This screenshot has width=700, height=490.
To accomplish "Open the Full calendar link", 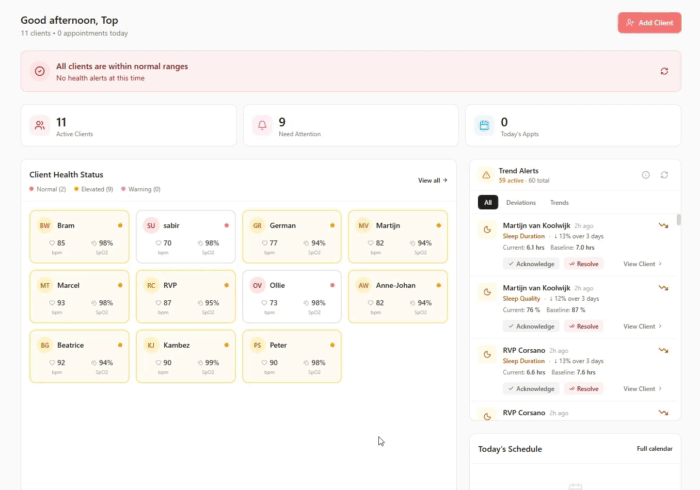I will click(x=654, y=448).
